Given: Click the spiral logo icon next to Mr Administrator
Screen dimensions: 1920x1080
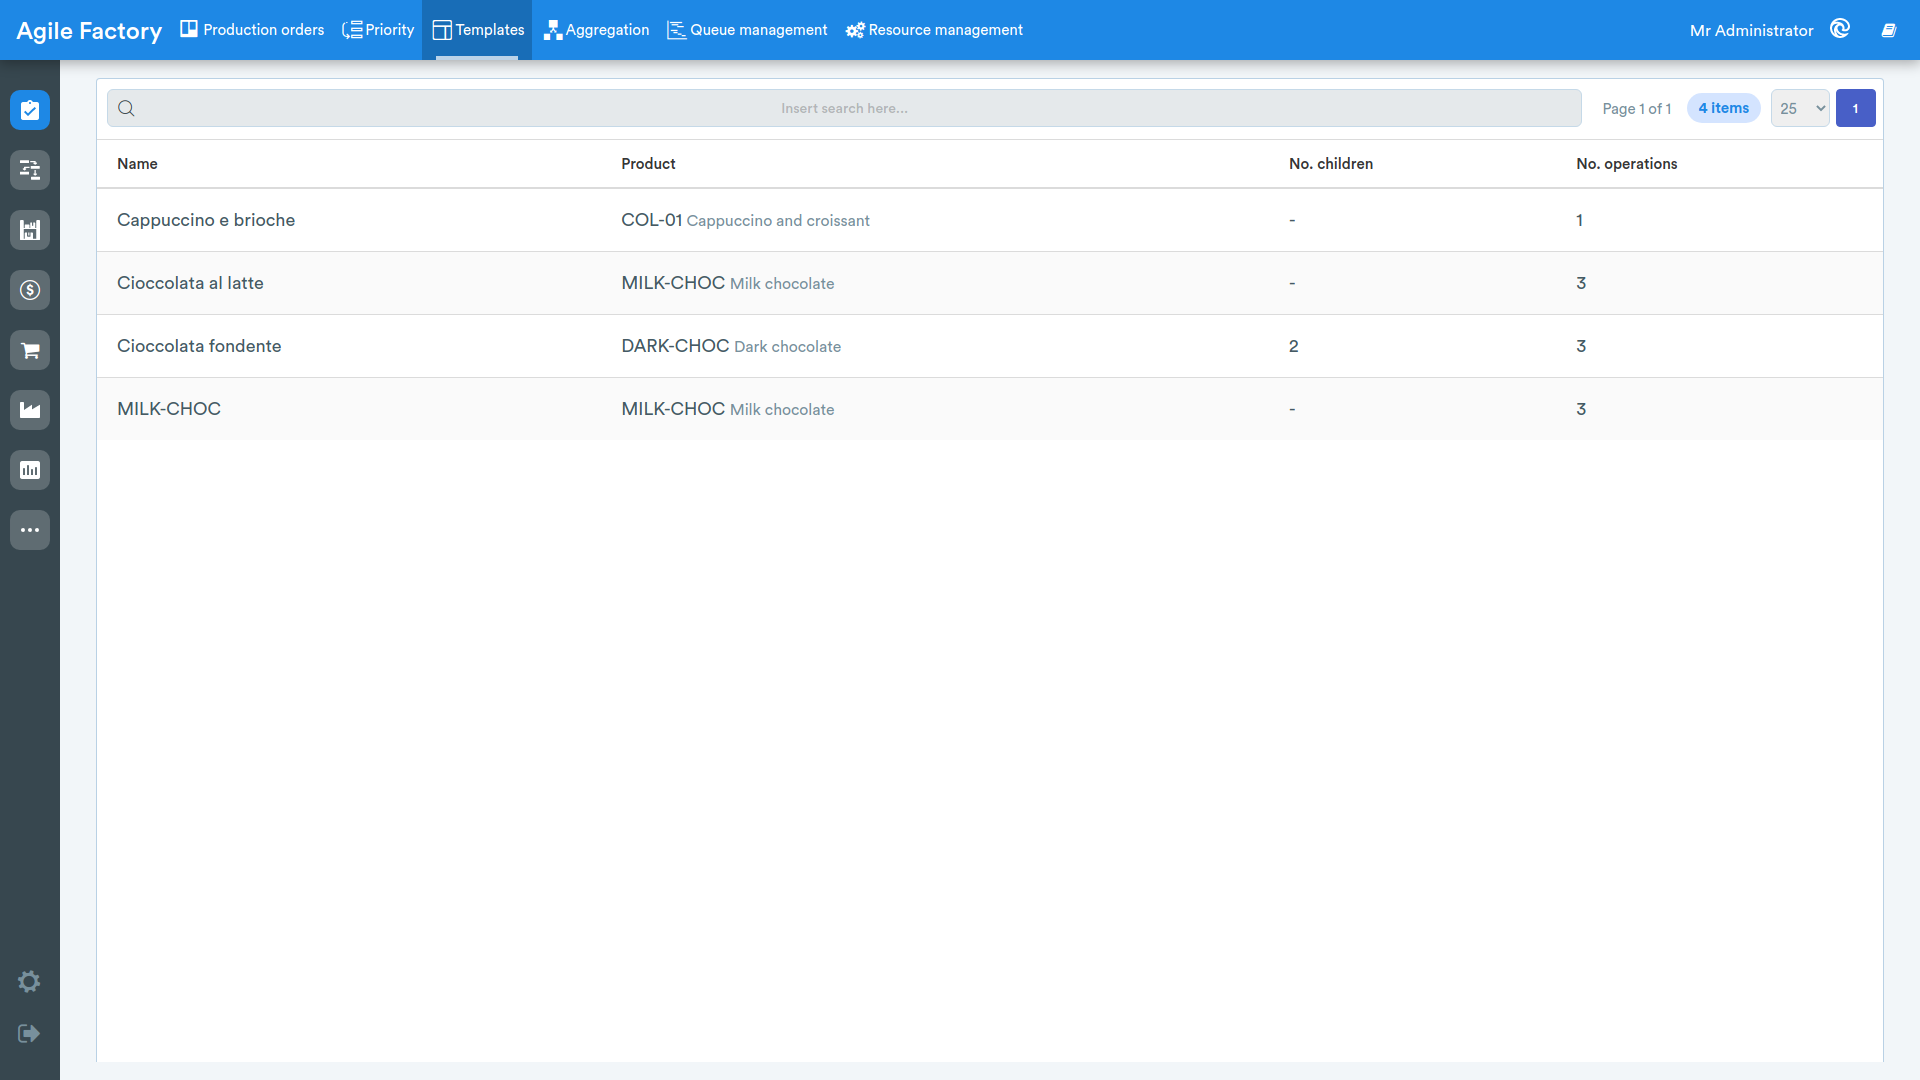Looking at the screenshot, I should (1840, 29).
